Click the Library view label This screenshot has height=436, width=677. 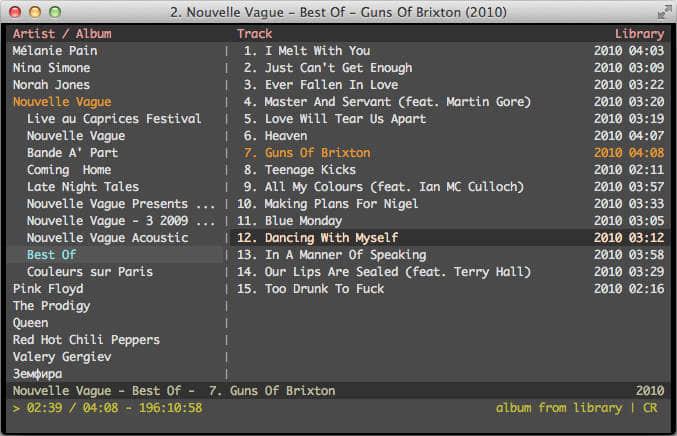[639, 34]
